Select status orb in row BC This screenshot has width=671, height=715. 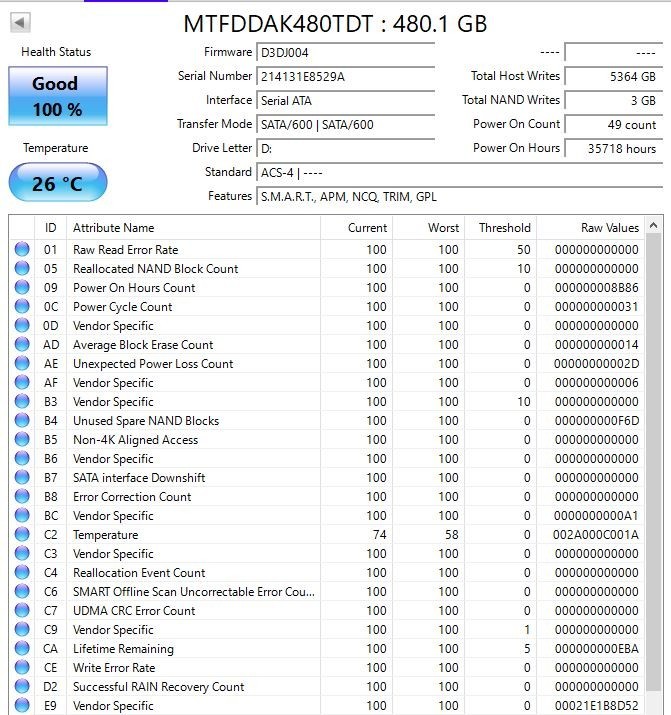(22, 515)
